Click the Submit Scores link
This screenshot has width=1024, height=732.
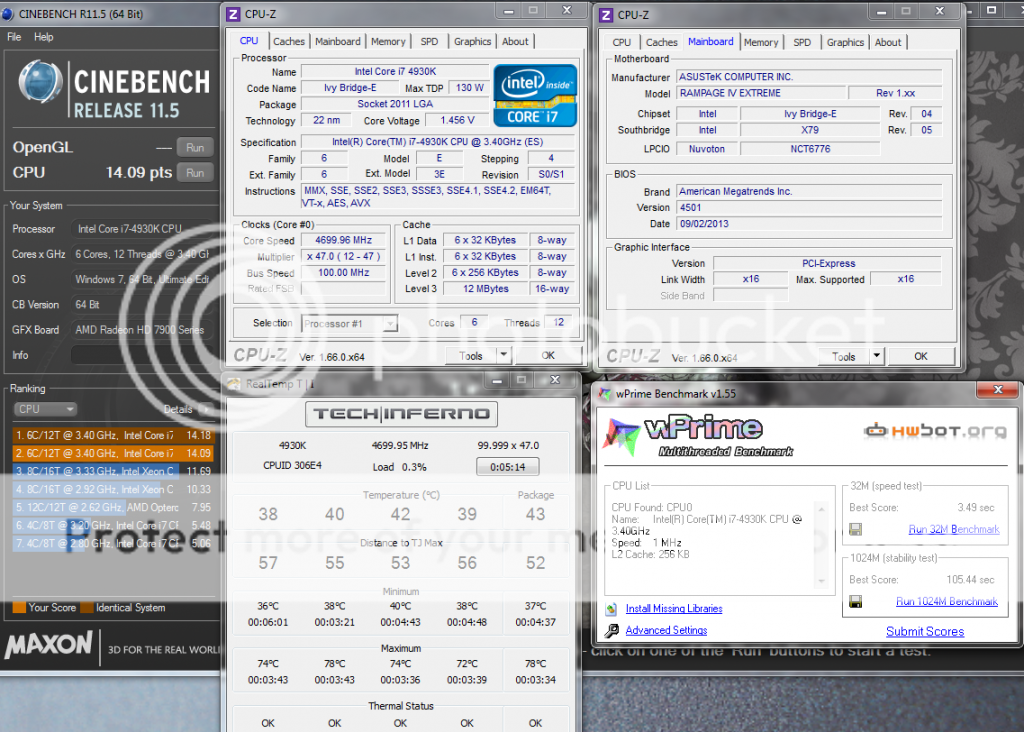click(x=925, y=631)
